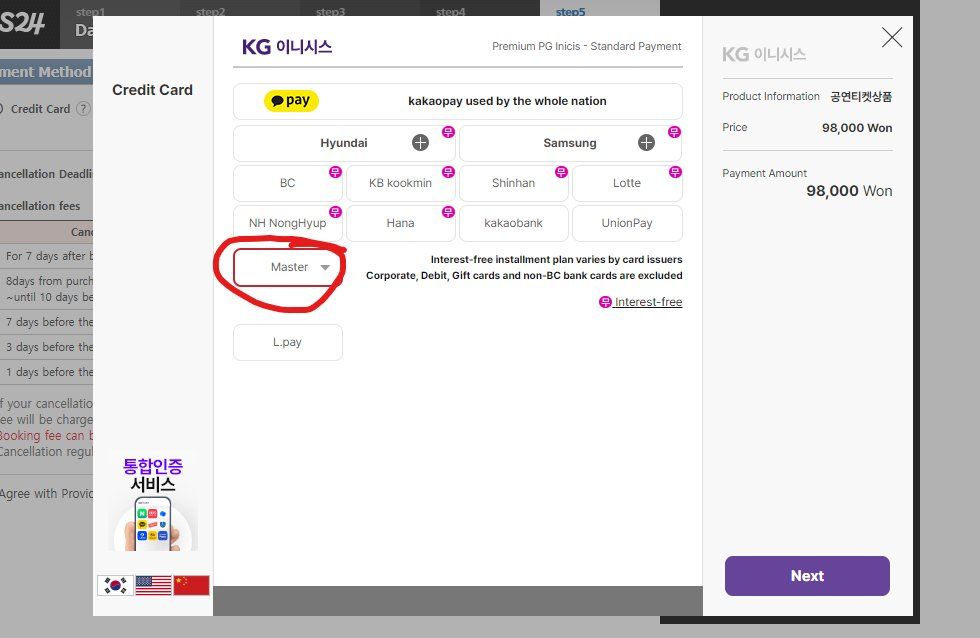This screenshot has width=980, height=638.
Task: Select Shinhan card
Action: pyautogui.click(x=514, y=183)
